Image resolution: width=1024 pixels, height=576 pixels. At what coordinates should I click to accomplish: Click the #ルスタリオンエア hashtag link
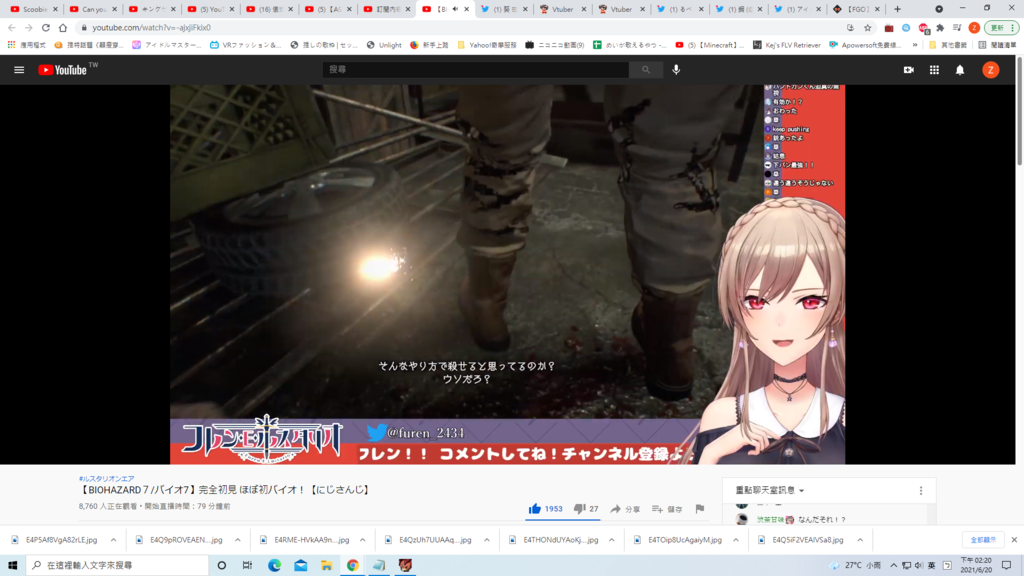pyautogui.click(x=106, y=479)
